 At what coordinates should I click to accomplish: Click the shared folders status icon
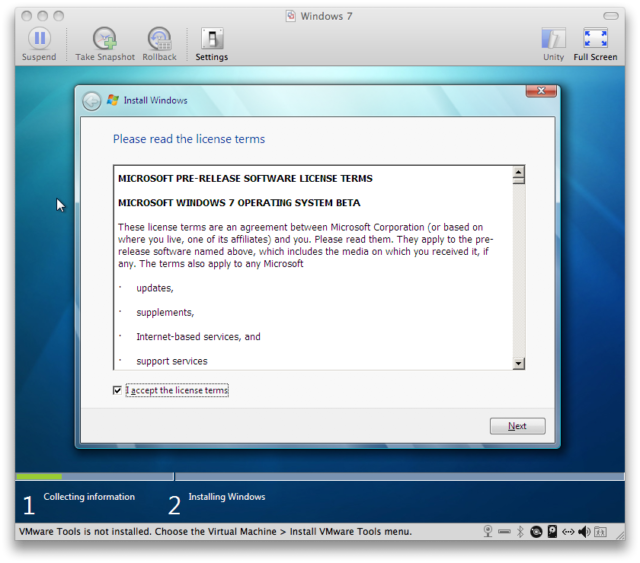click(600, 532)
